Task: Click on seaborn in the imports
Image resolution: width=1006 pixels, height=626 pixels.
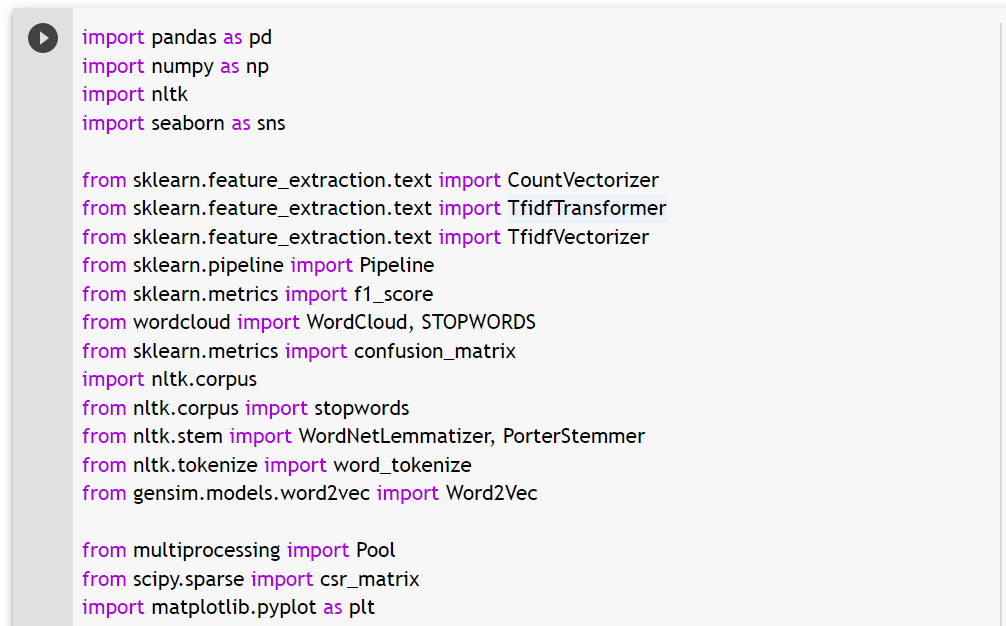Action: pos(188,123)
